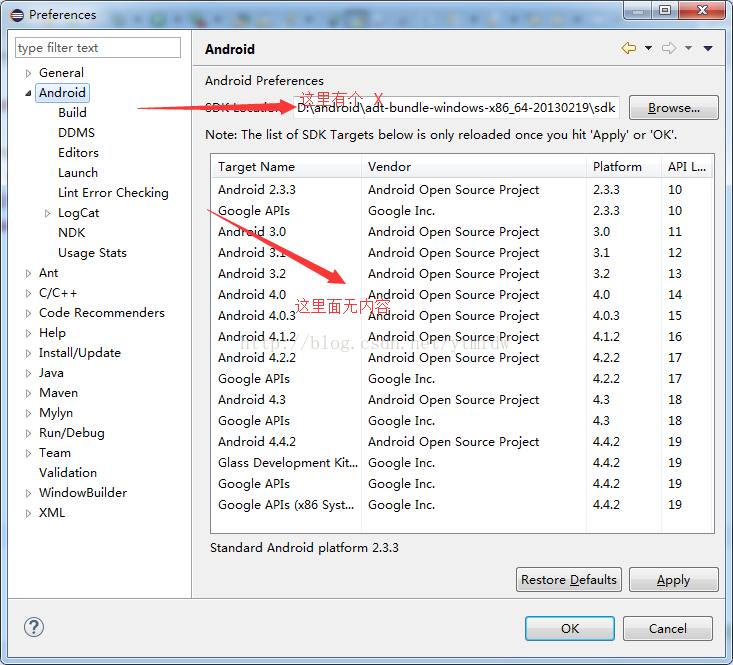
Task: Expand the Maven preferences node
Action: (x=29, y=393)
